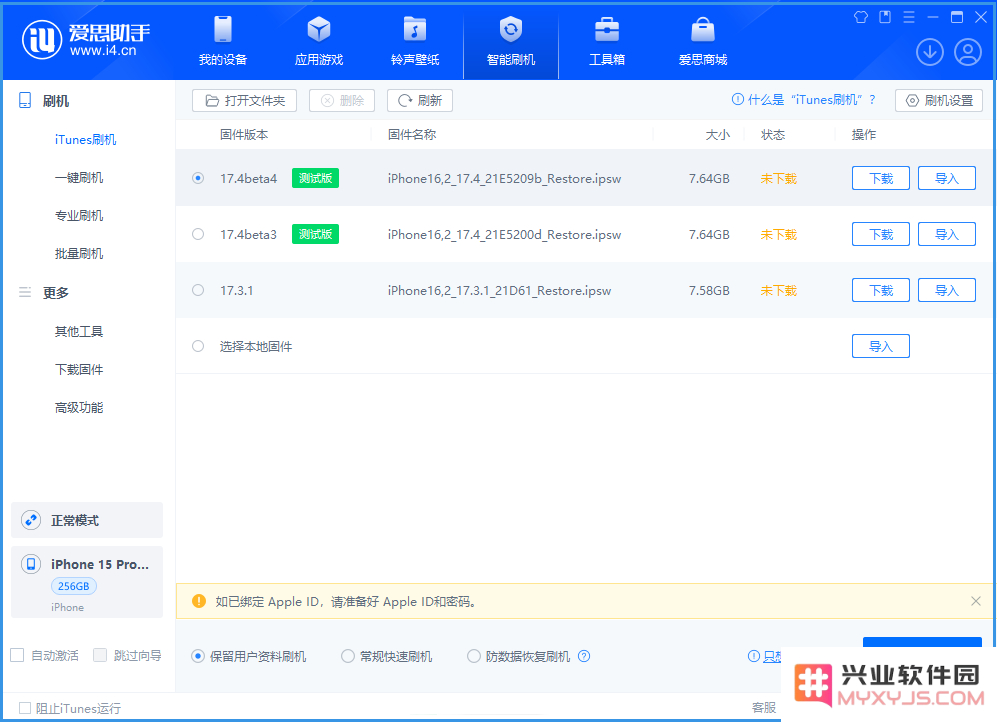Open 铃声壁纸 ringtones and wallpapers tab
Viewport: 997px width, 722px height.
point(415,42)
